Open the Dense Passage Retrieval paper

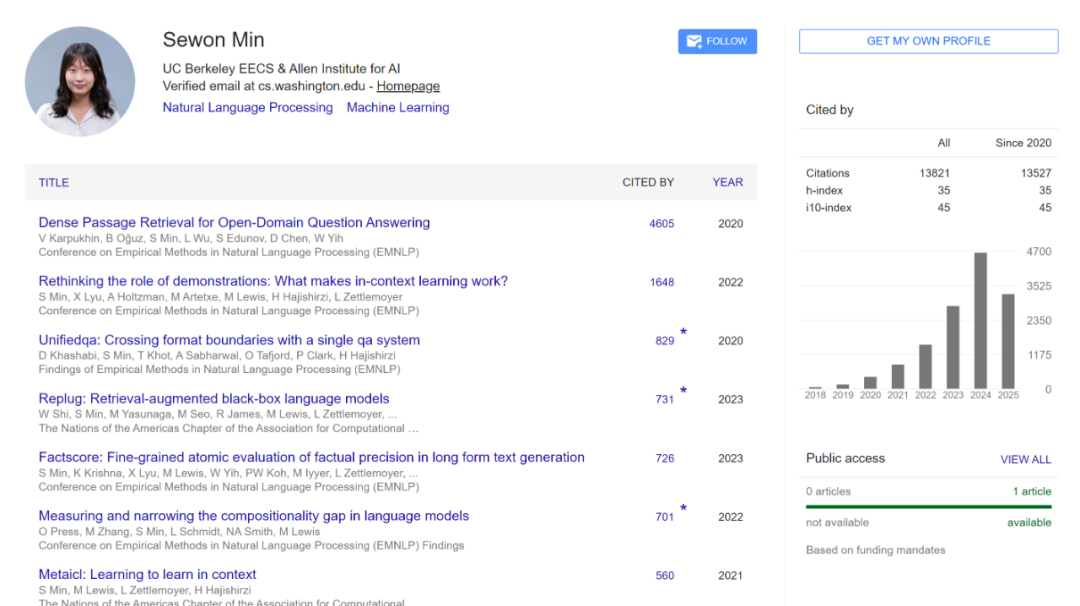[234, 222]
